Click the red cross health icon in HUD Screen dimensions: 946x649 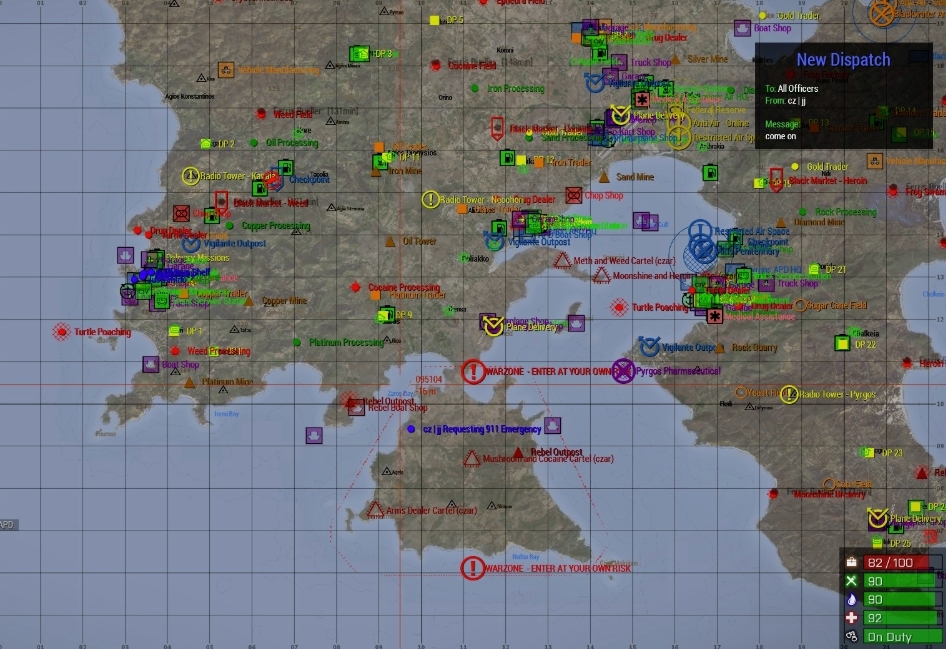(851, 618)
